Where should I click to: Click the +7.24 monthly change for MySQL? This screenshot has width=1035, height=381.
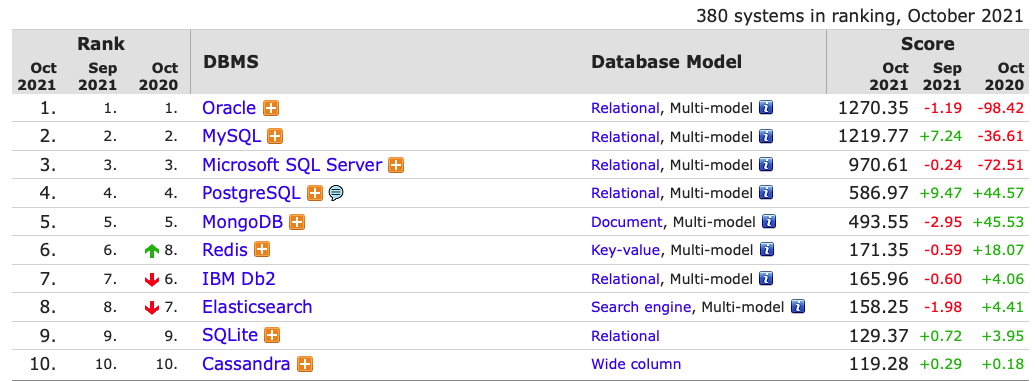[x=940, y=137]
